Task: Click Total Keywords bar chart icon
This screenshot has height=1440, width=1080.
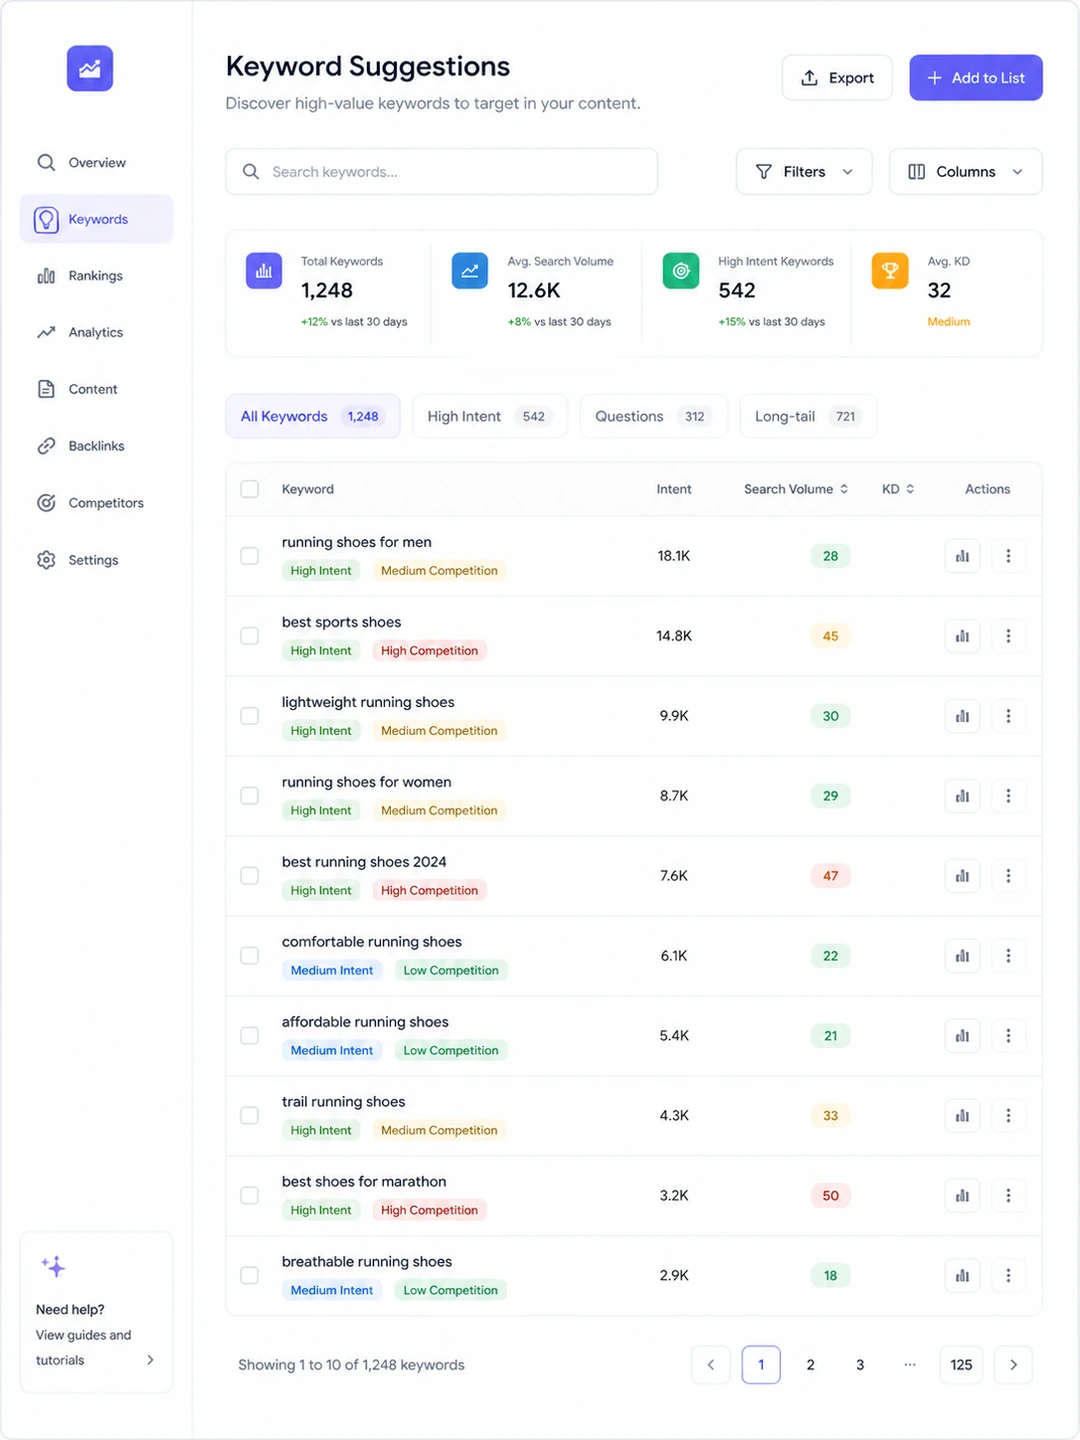Action: (264, 271)
